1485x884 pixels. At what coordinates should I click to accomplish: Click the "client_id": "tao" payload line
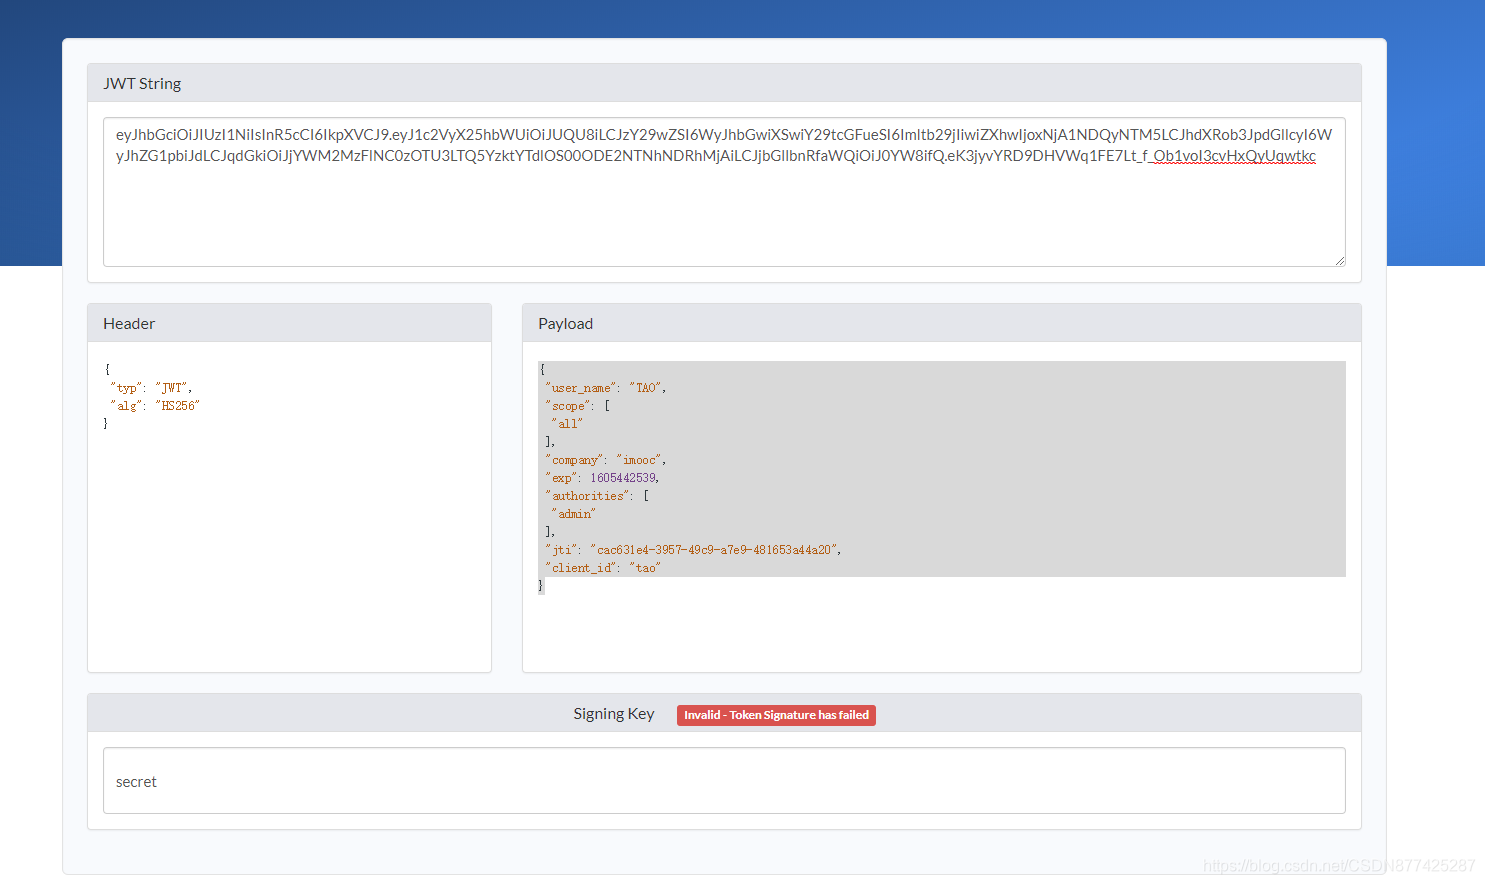point(603,568)
